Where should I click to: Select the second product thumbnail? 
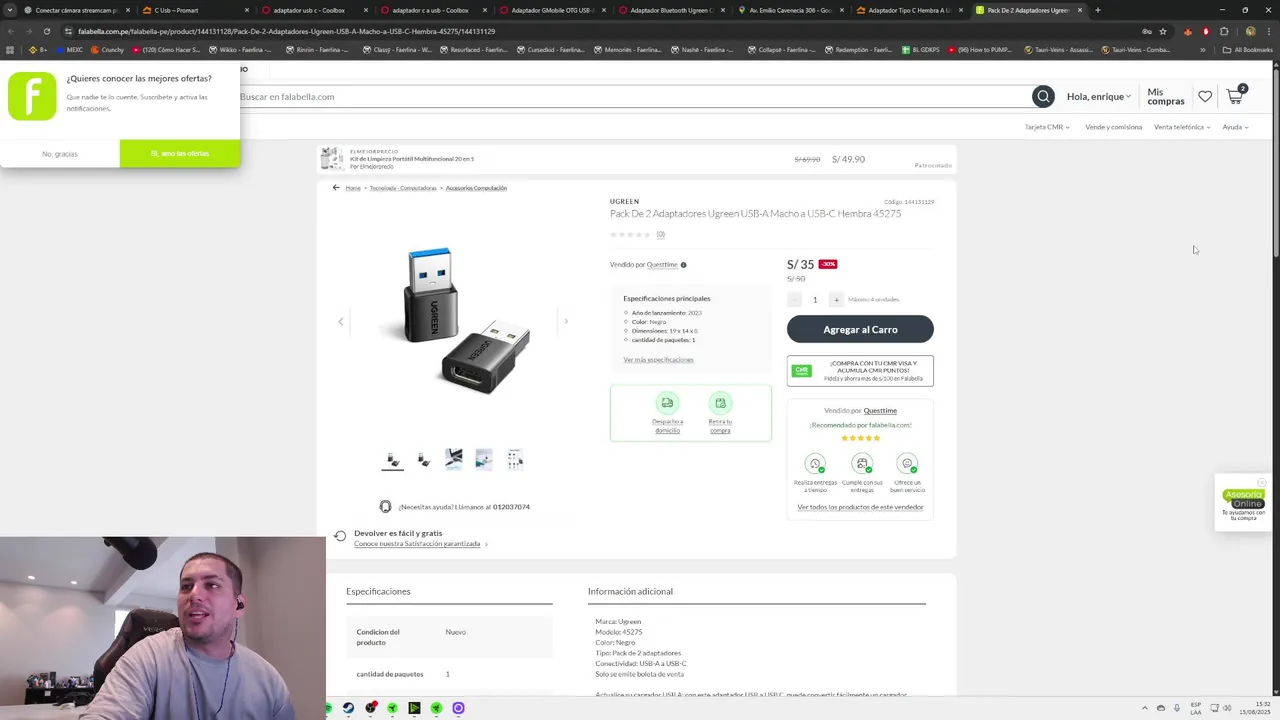[x=423, y=459]
